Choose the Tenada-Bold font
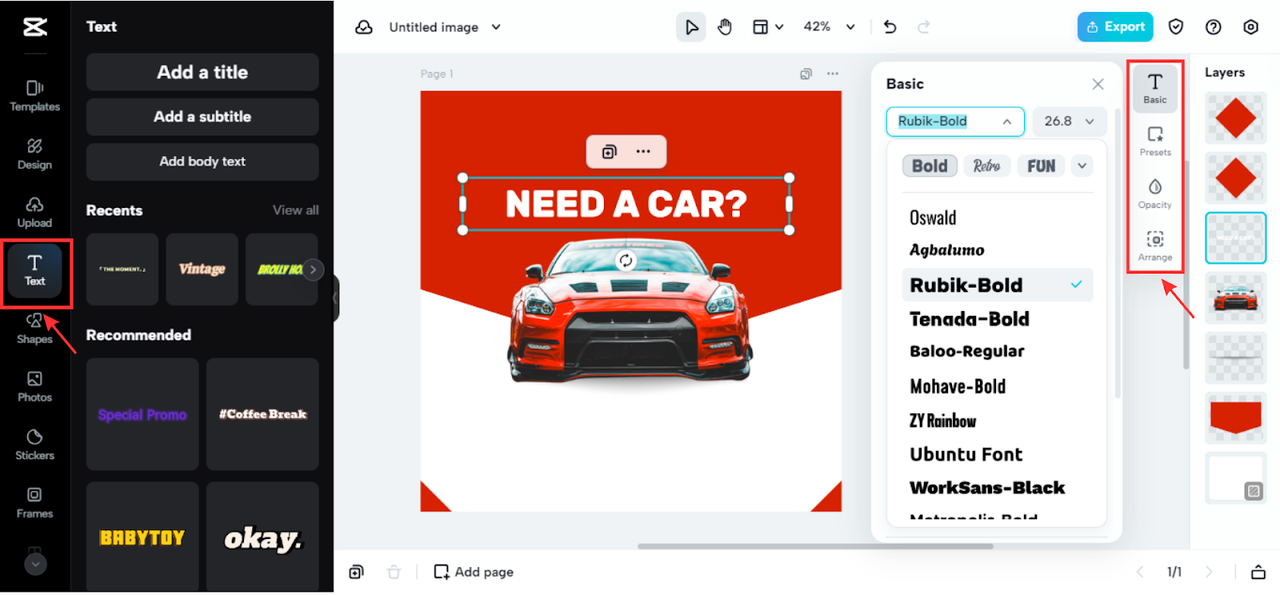 (997, 319)
